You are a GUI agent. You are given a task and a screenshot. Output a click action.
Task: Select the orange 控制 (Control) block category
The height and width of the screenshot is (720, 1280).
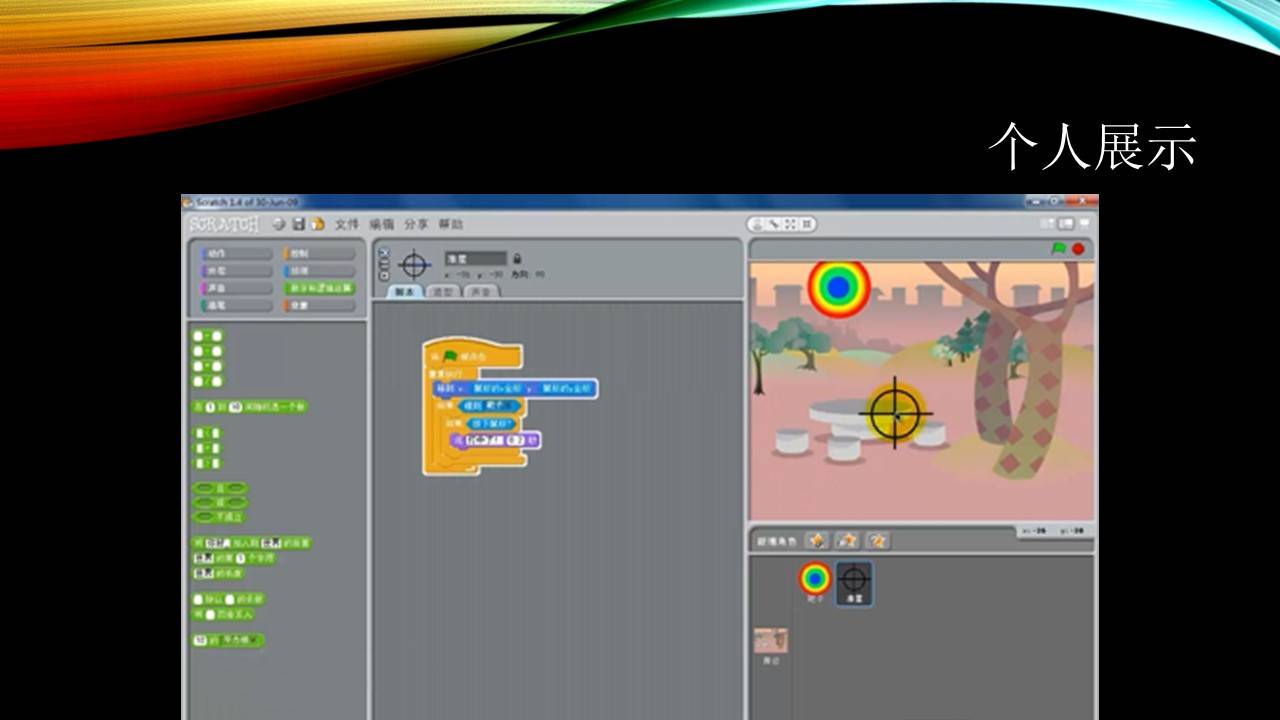pos(319,254)
